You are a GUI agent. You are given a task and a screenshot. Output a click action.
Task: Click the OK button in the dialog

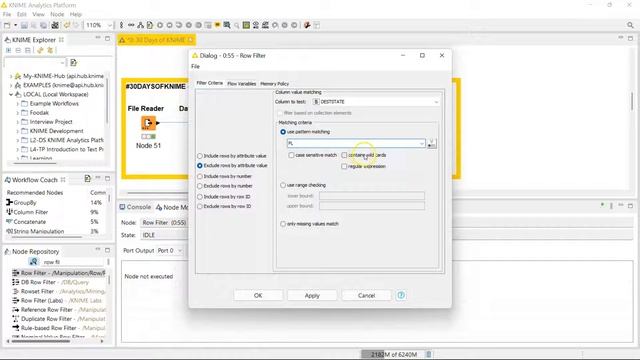(x=258, y=296)
